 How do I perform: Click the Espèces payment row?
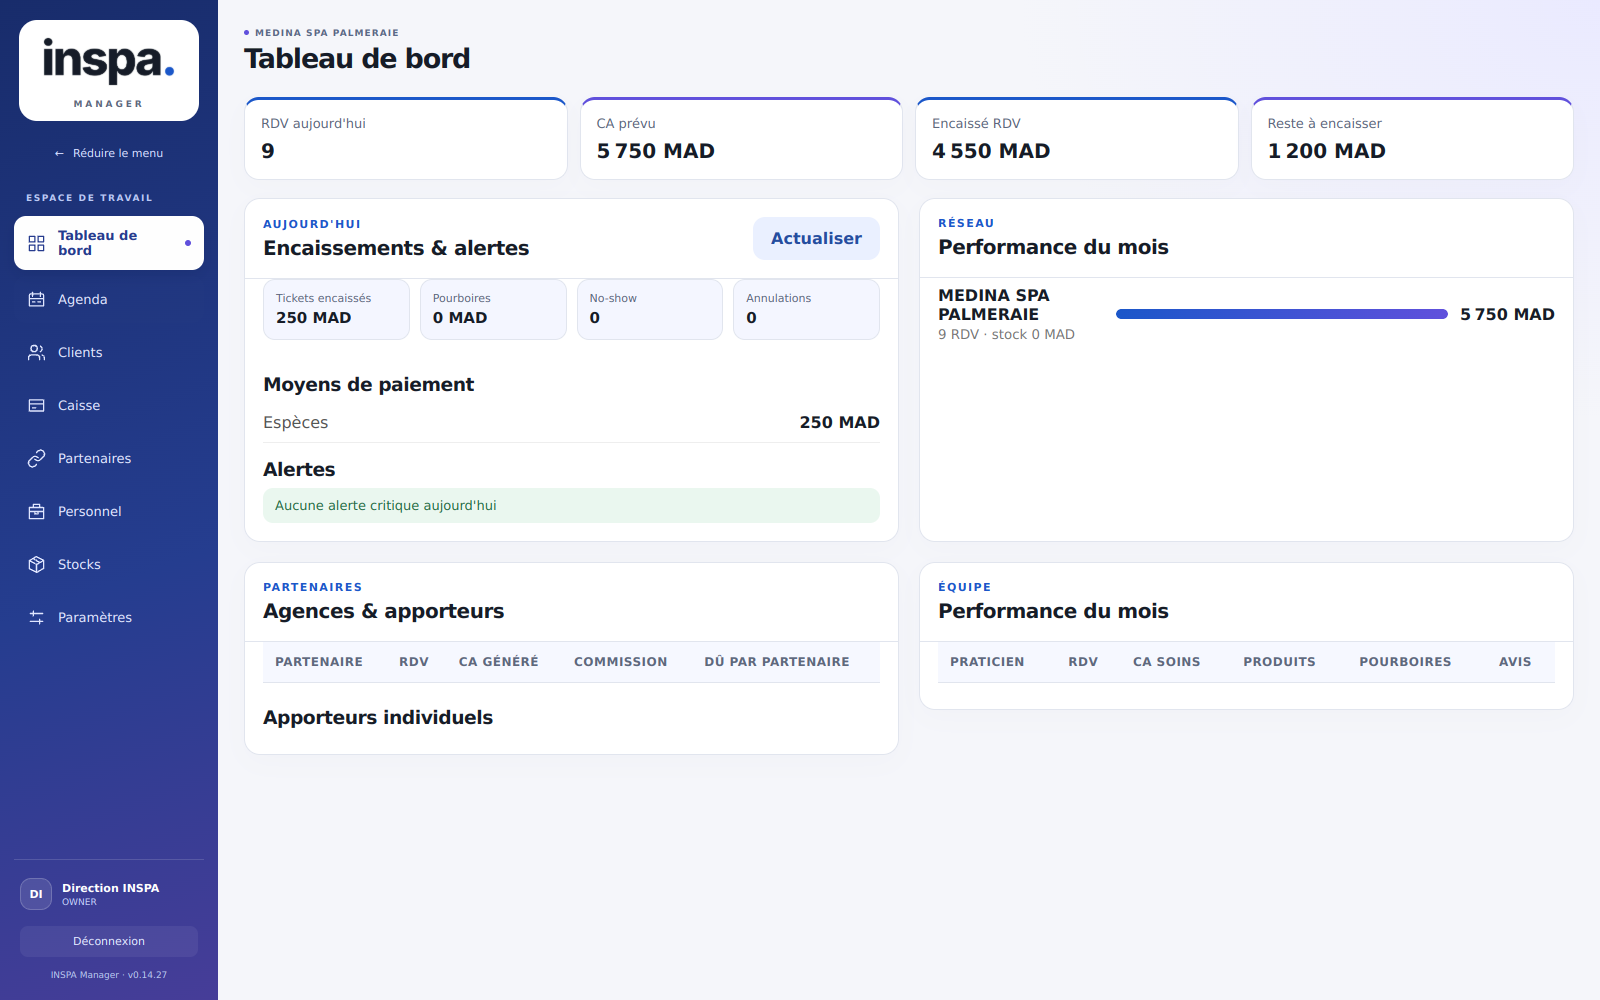point(571,422)
